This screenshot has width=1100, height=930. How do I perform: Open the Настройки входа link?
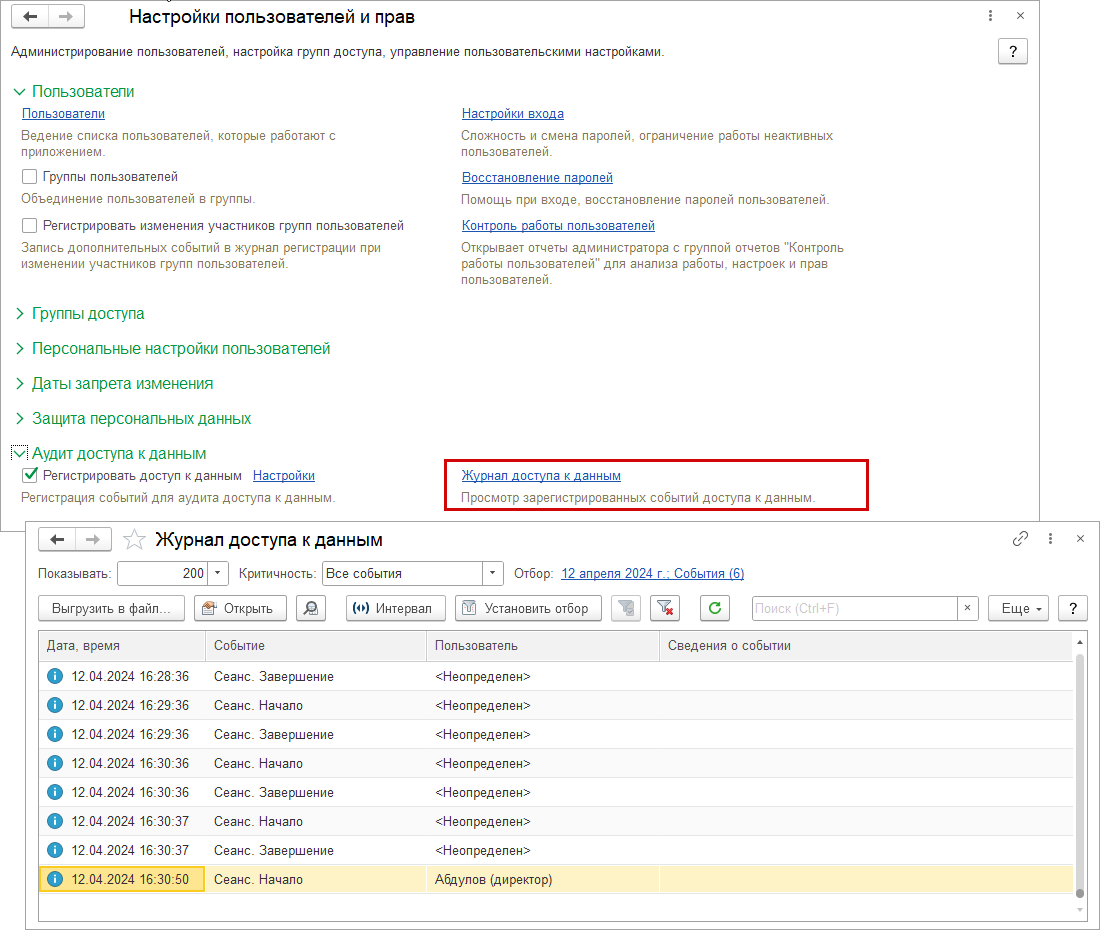512,114
